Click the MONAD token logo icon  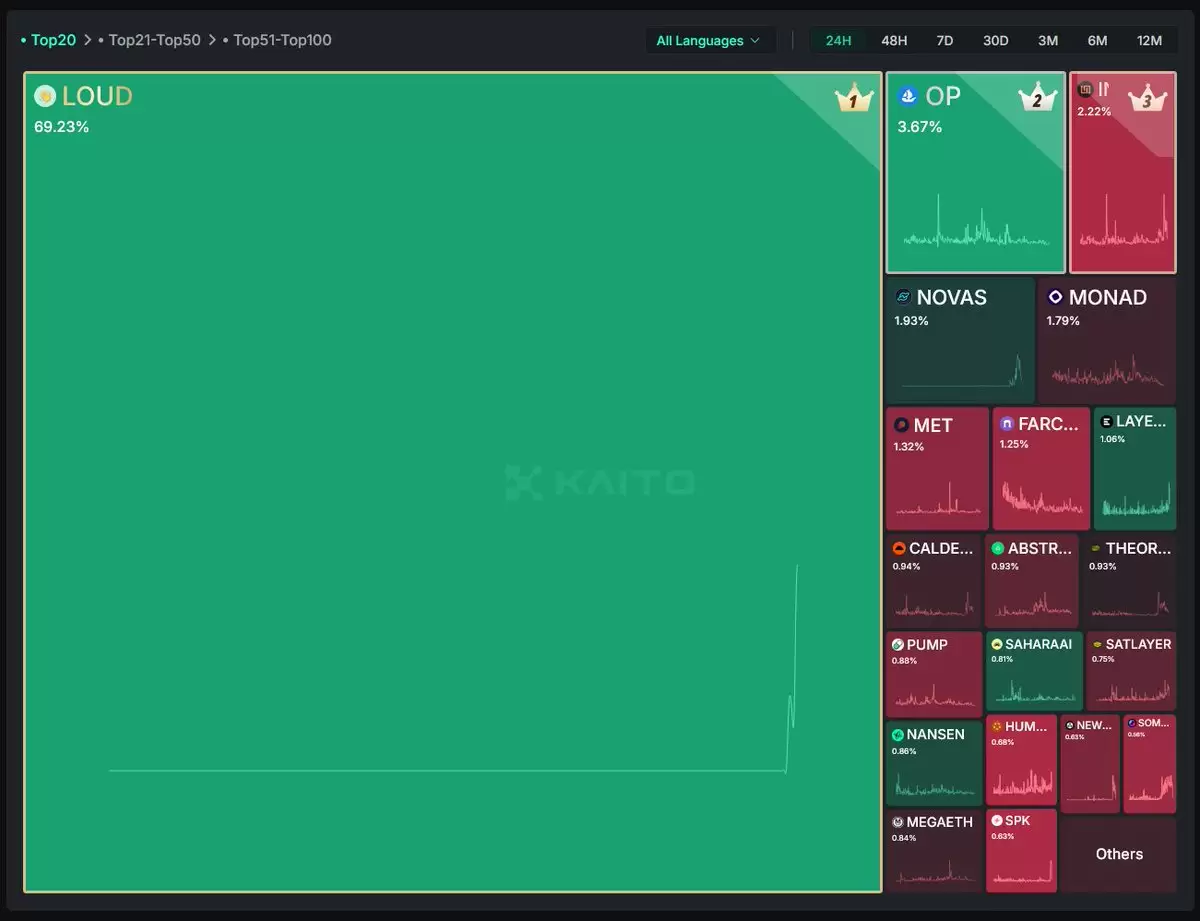1055,297
